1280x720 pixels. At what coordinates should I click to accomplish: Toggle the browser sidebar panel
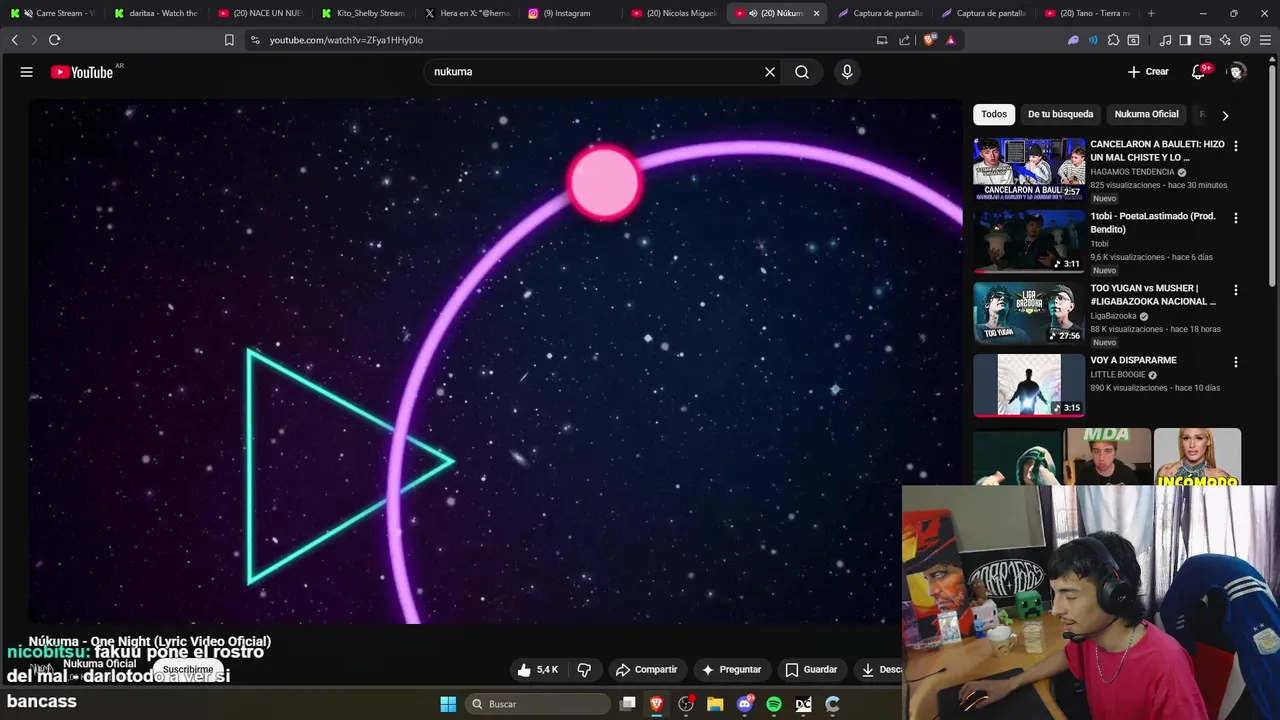coord(1185,40)
